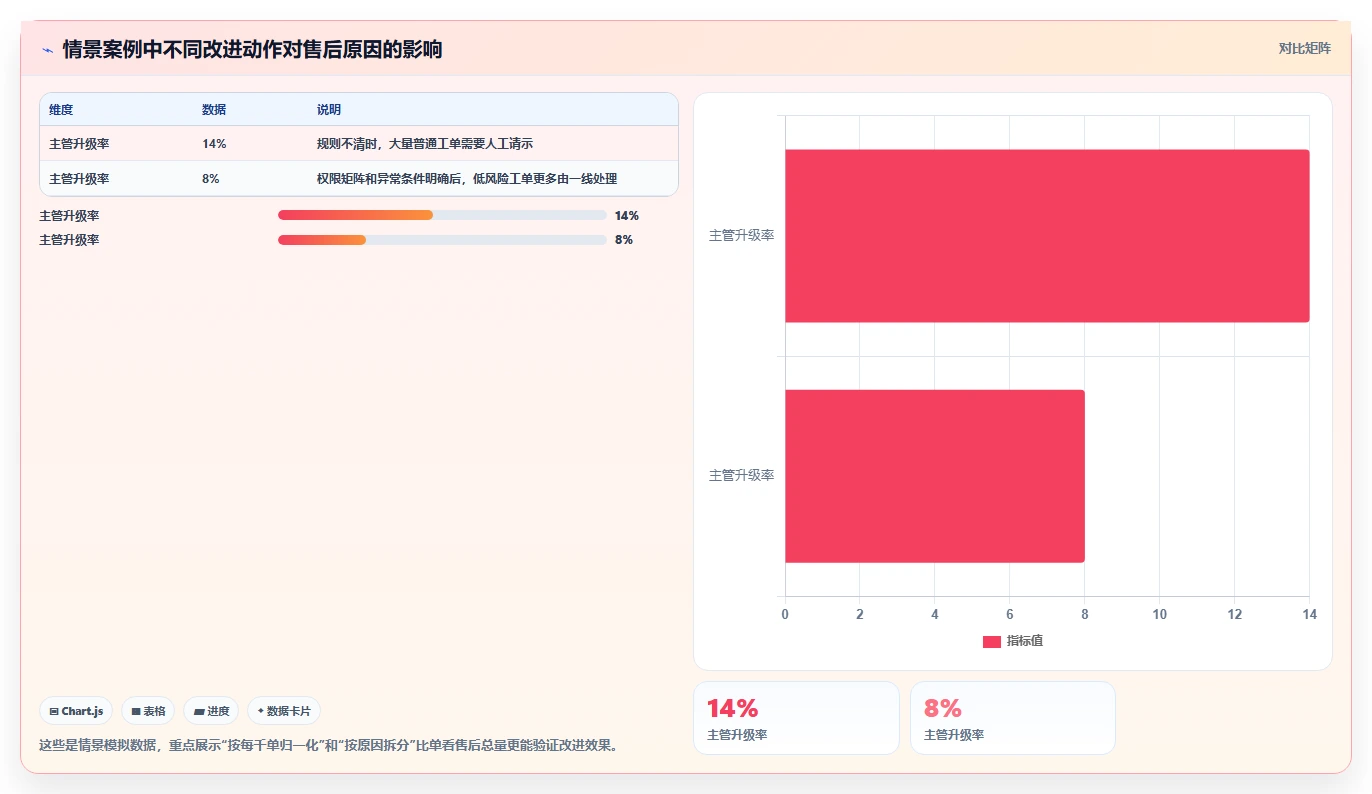Click the y-axis label of the upper bar

pos(741,236)
